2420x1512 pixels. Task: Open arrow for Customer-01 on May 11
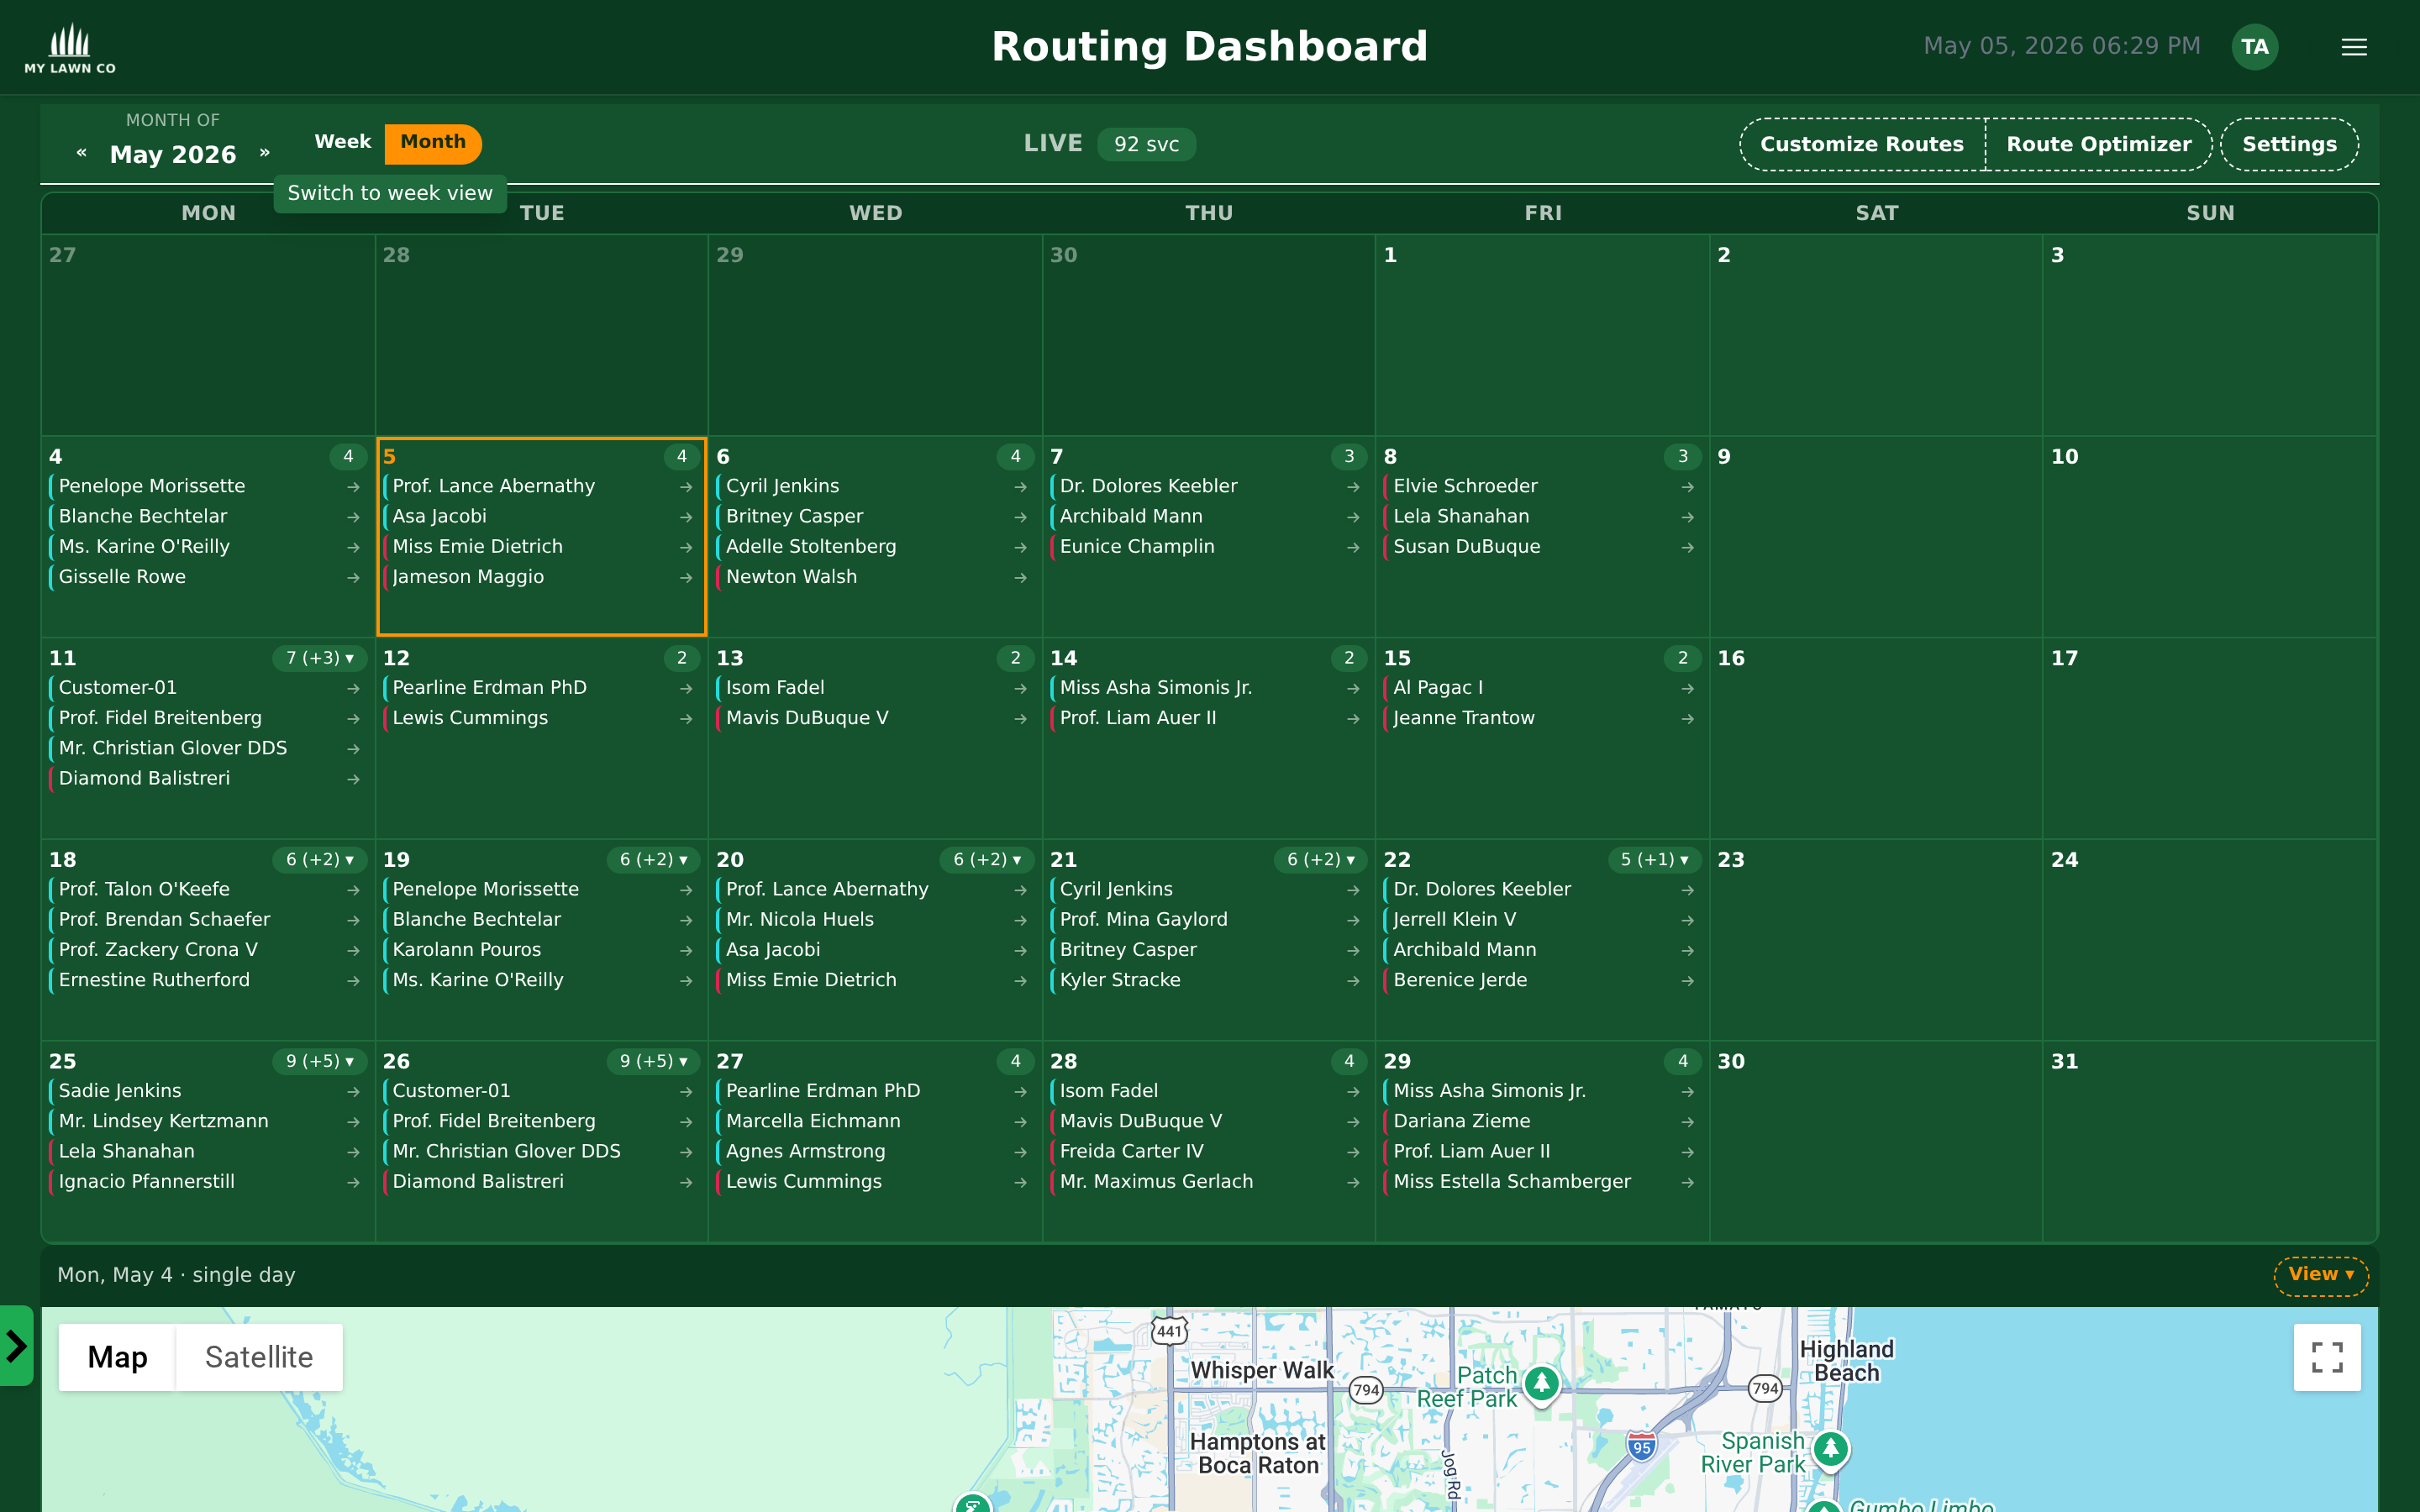(353, 689)
